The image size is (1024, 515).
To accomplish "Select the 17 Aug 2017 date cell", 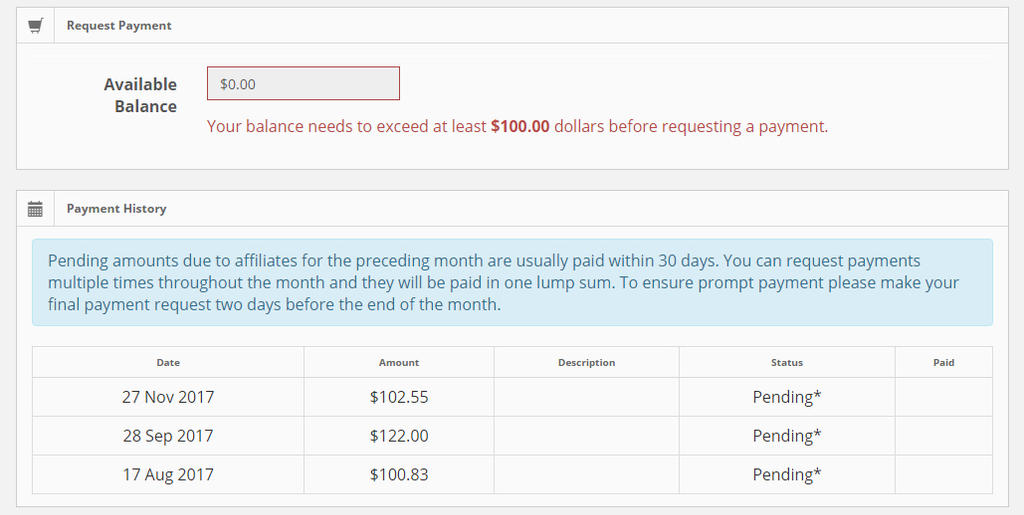I will [168, 475].
